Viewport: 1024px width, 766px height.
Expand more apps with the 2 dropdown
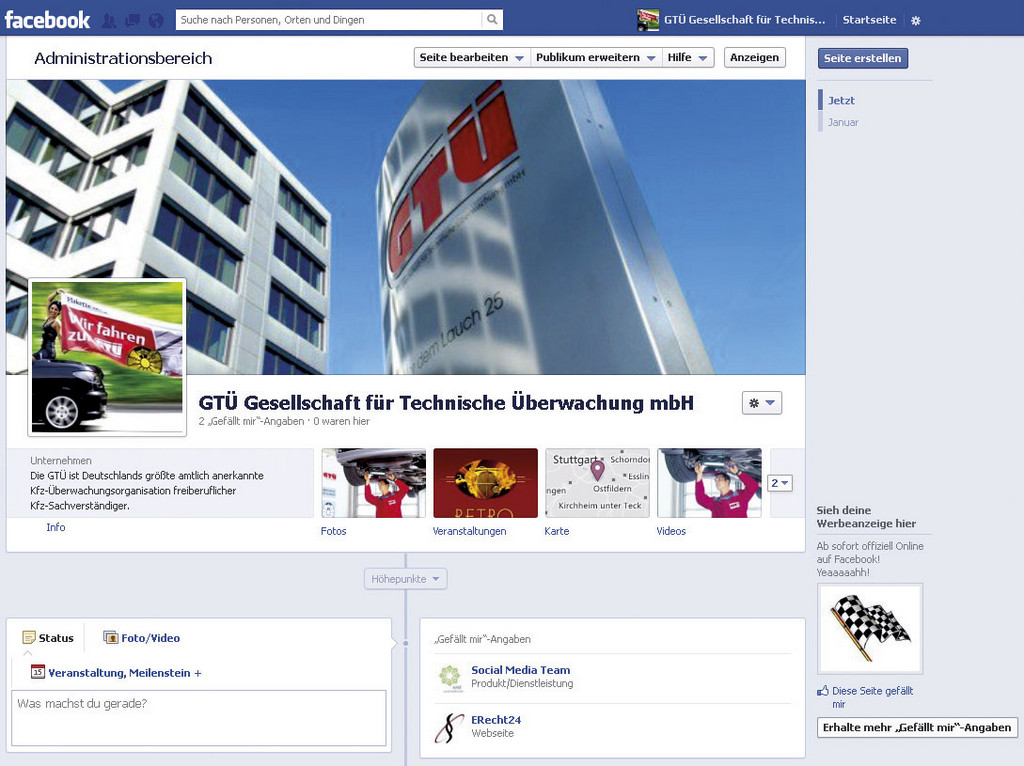[780, 483]
